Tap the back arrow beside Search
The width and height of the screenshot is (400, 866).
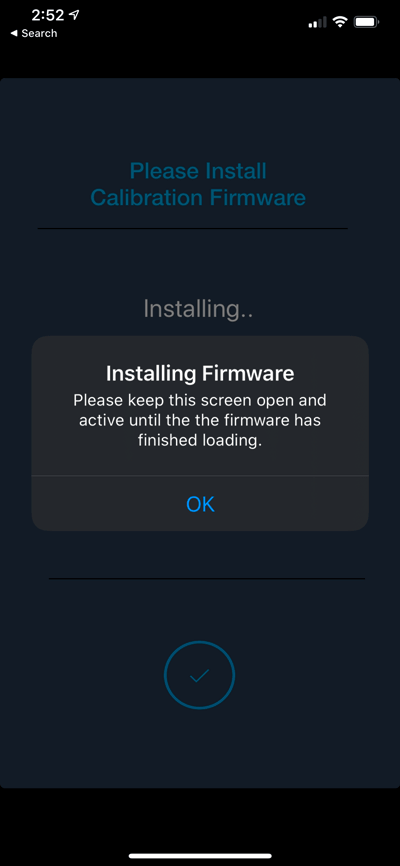pyautogui.click(x=14, y=33)
